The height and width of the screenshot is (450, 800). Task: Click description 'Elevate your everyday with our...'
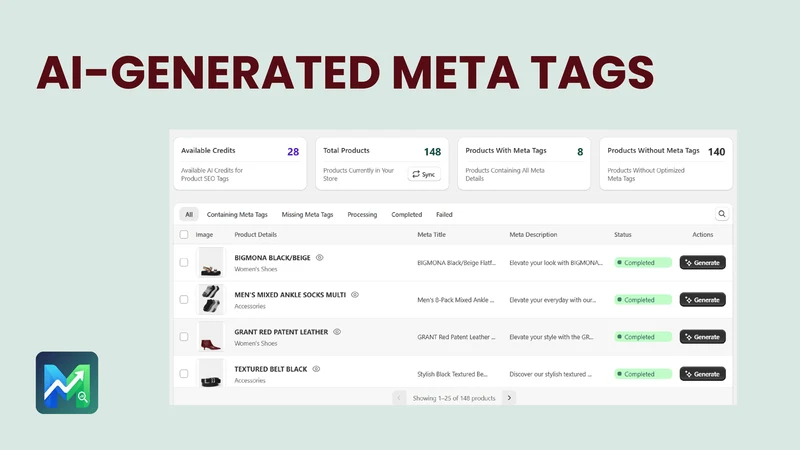553,299
